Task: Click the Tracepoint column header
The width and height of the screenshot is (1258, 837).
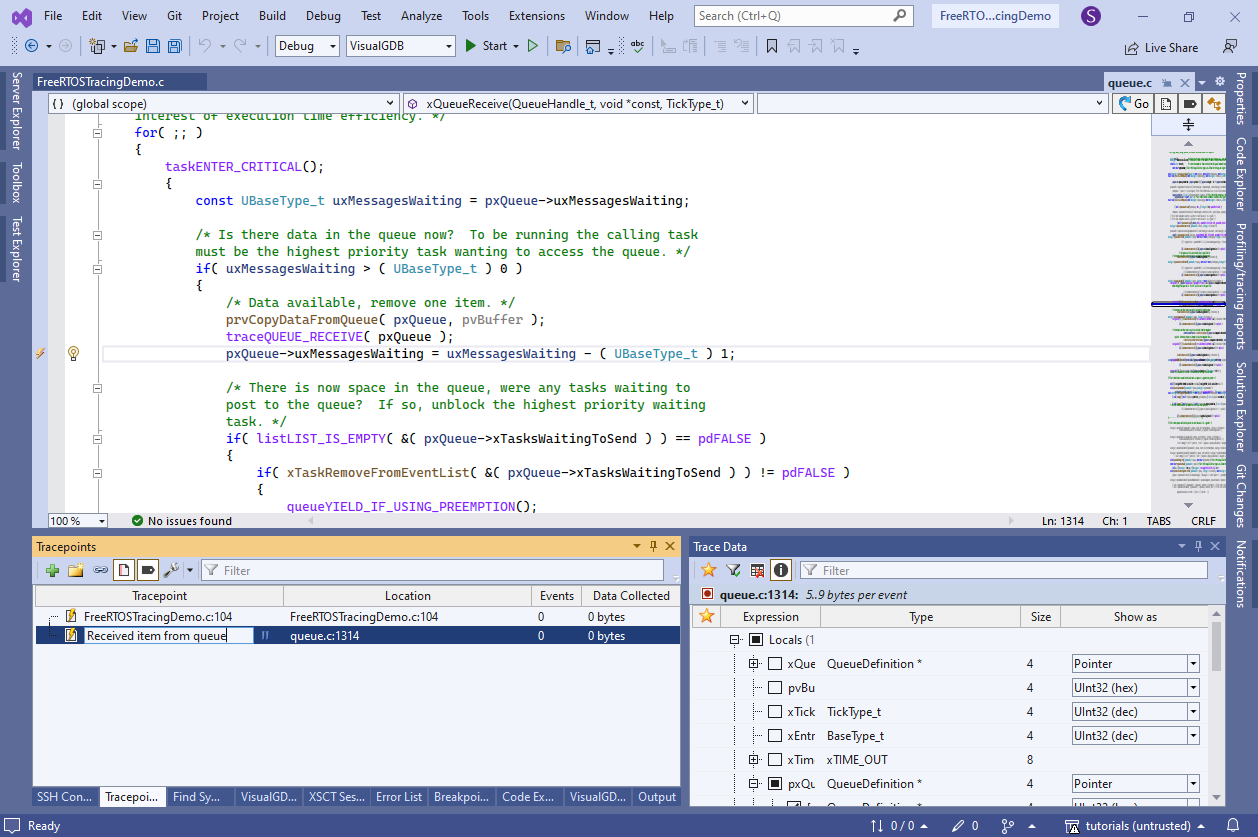Action: (x=159, y=596)
